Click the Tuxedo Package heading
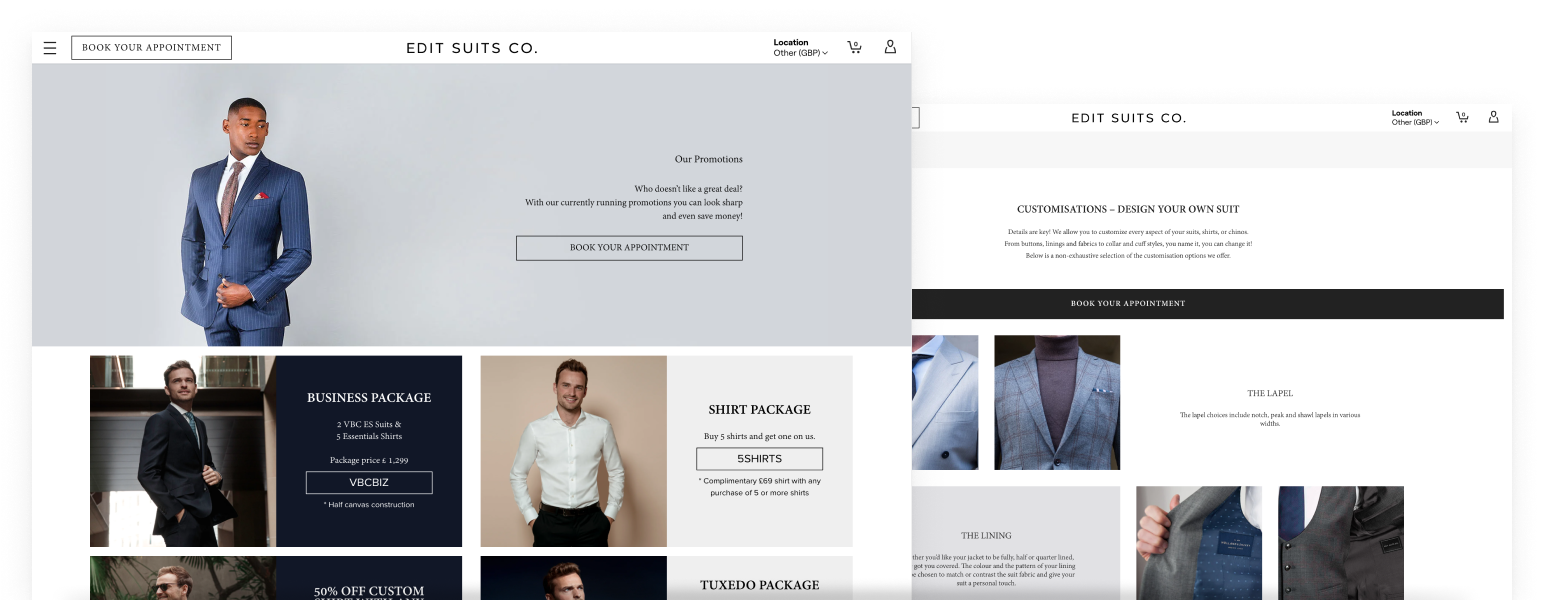This screenshot has height=600, width=1544. (x=759, y=585)
